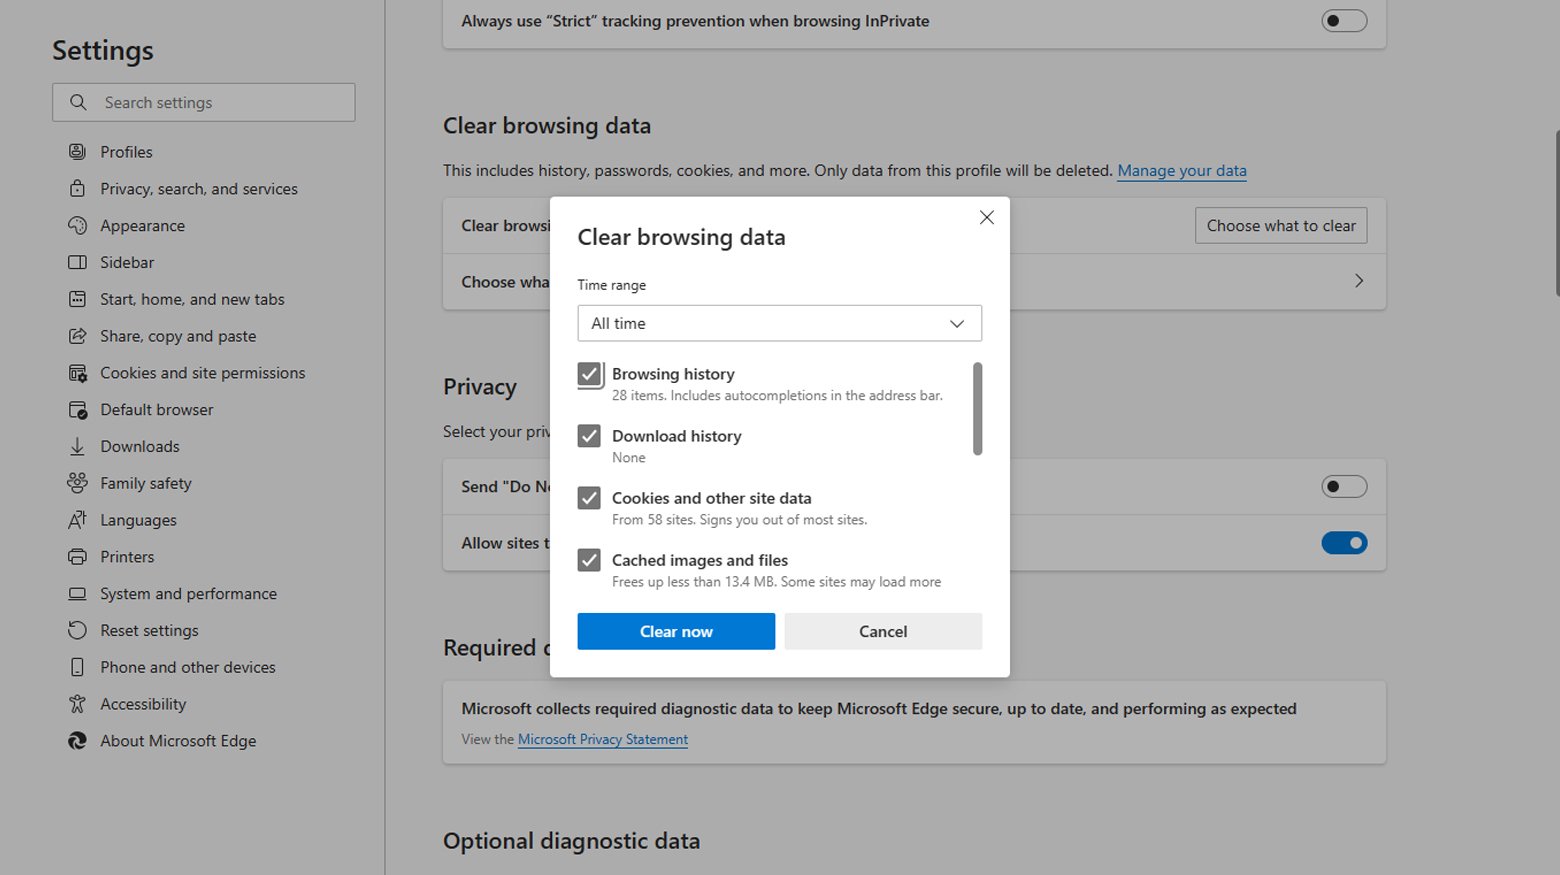1560x875 pixels.
Task: Enable Strict tracking prevention for InPrivate
Action: point(1344,20)
